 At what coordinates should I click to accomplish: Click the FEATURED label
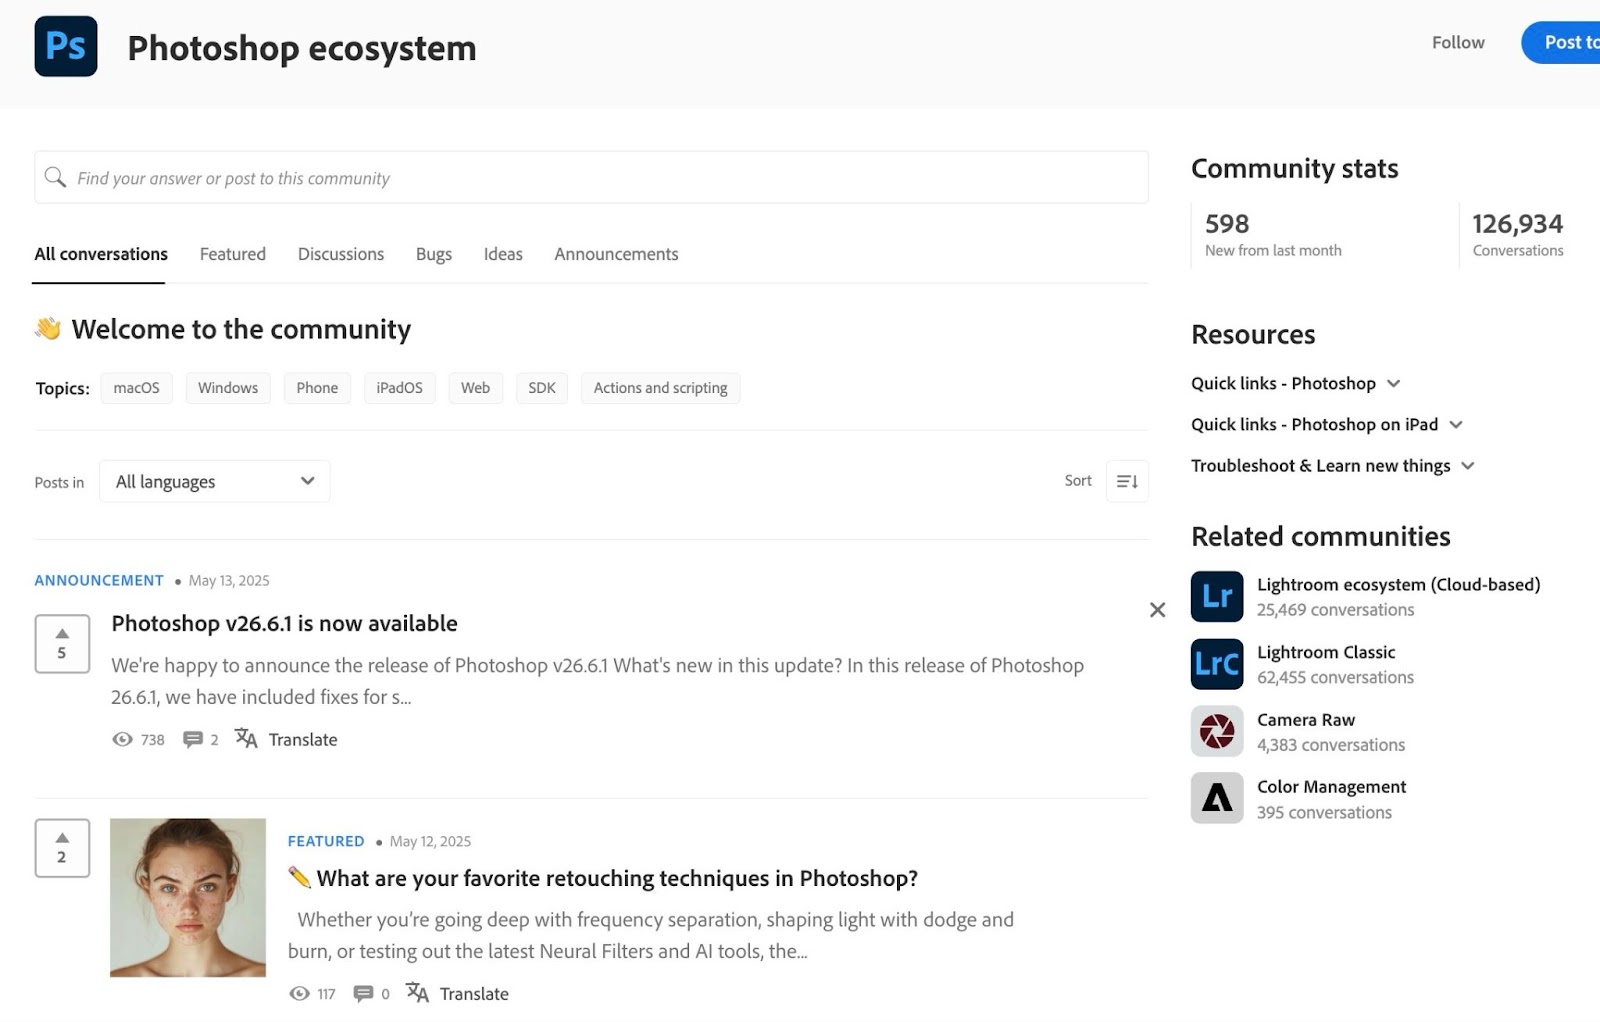click(326, 841)
